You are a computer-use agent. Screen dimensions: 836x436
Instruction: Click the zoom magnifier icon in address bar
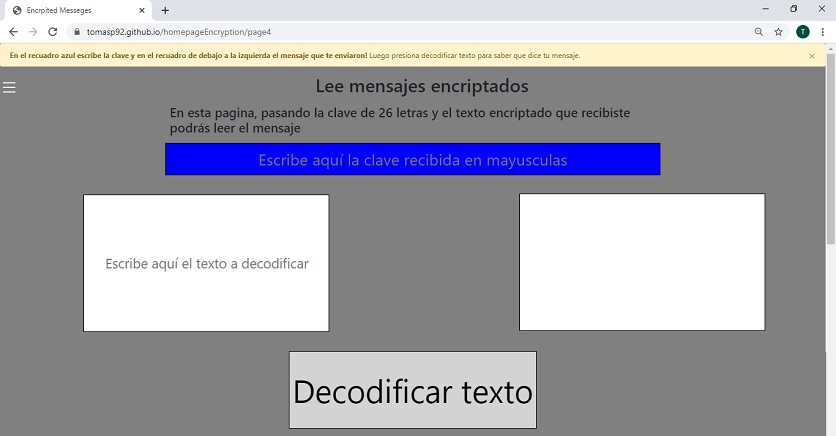(x=759, y=32)
